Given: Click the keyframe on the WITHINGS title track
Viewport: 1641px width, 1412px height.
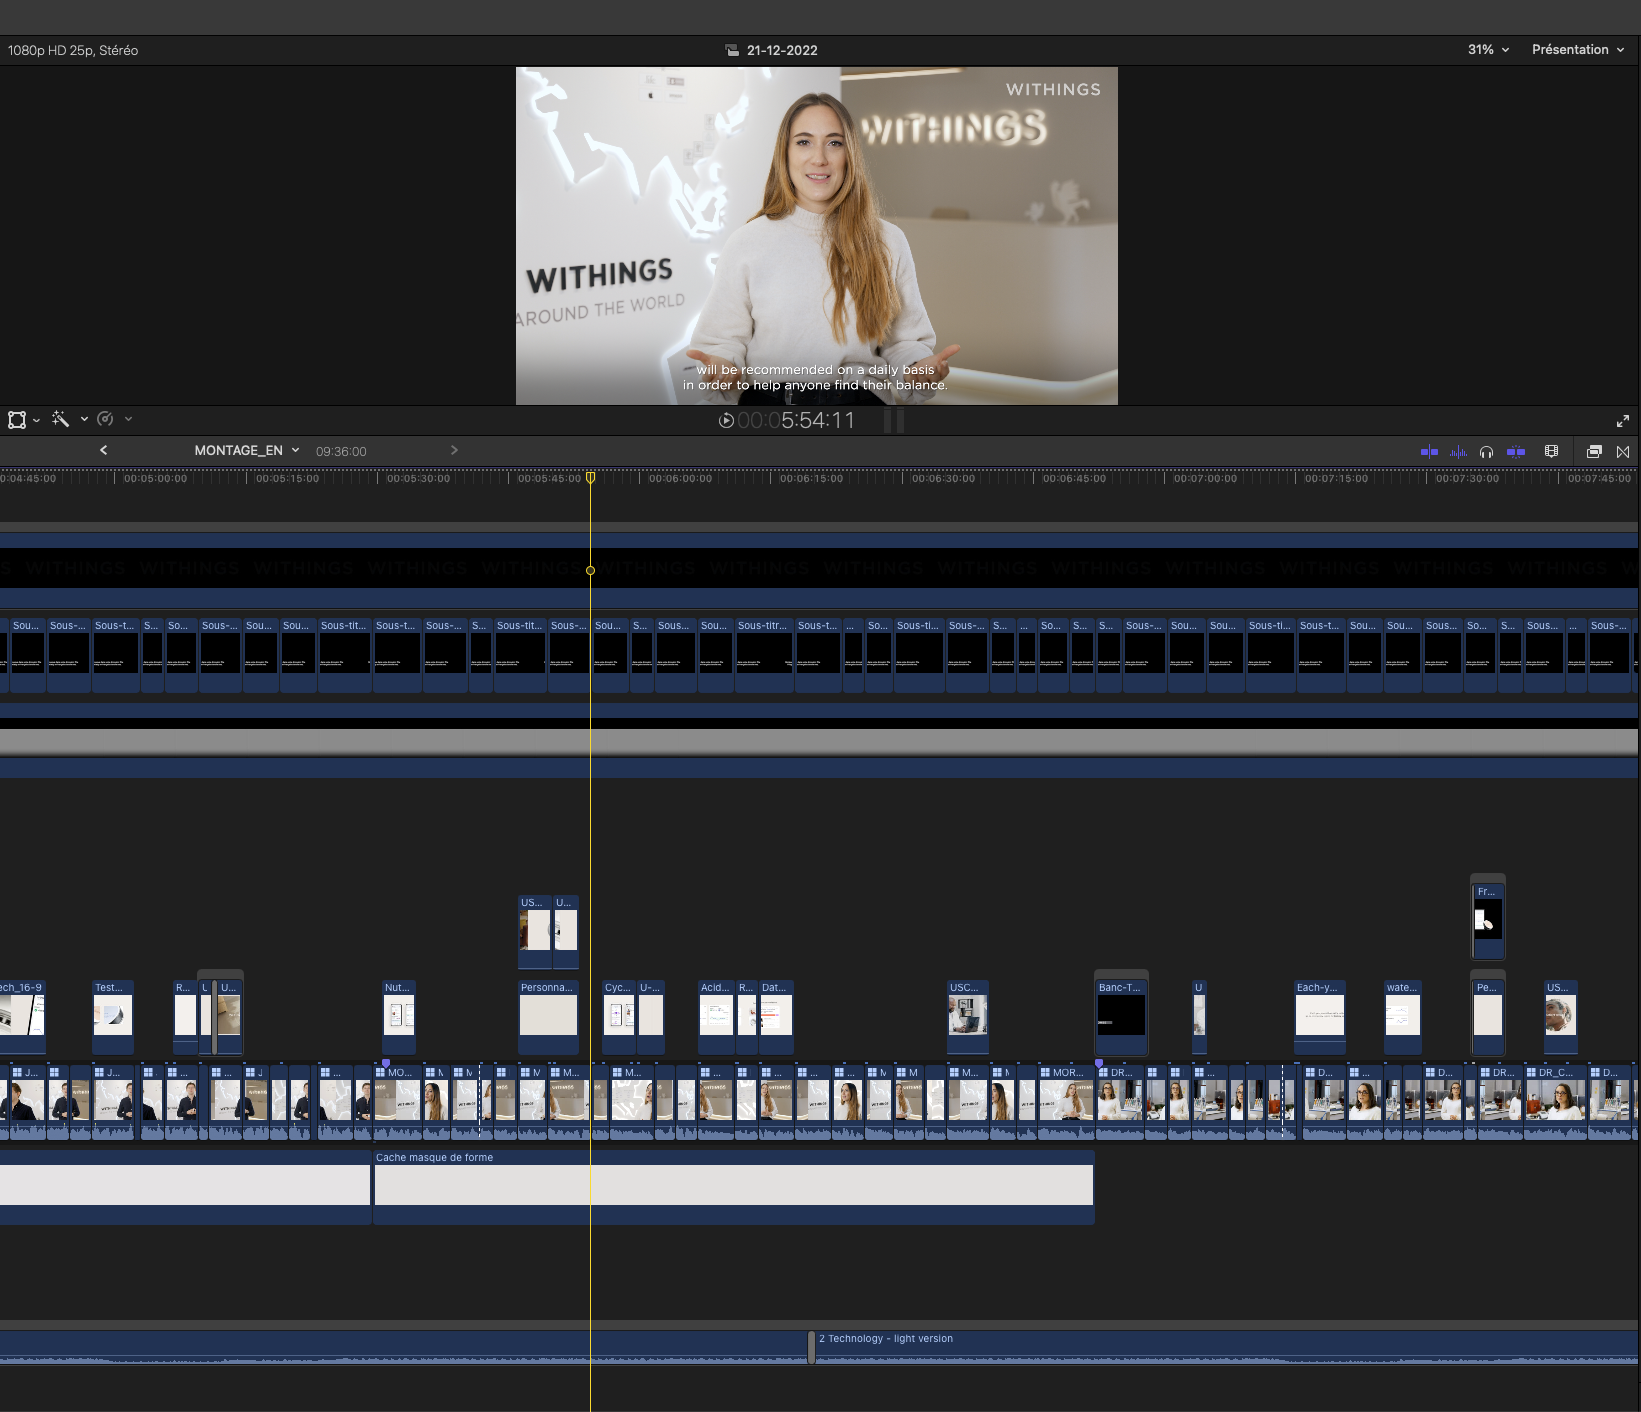Looking at the screenshot, I should [590, 570].
